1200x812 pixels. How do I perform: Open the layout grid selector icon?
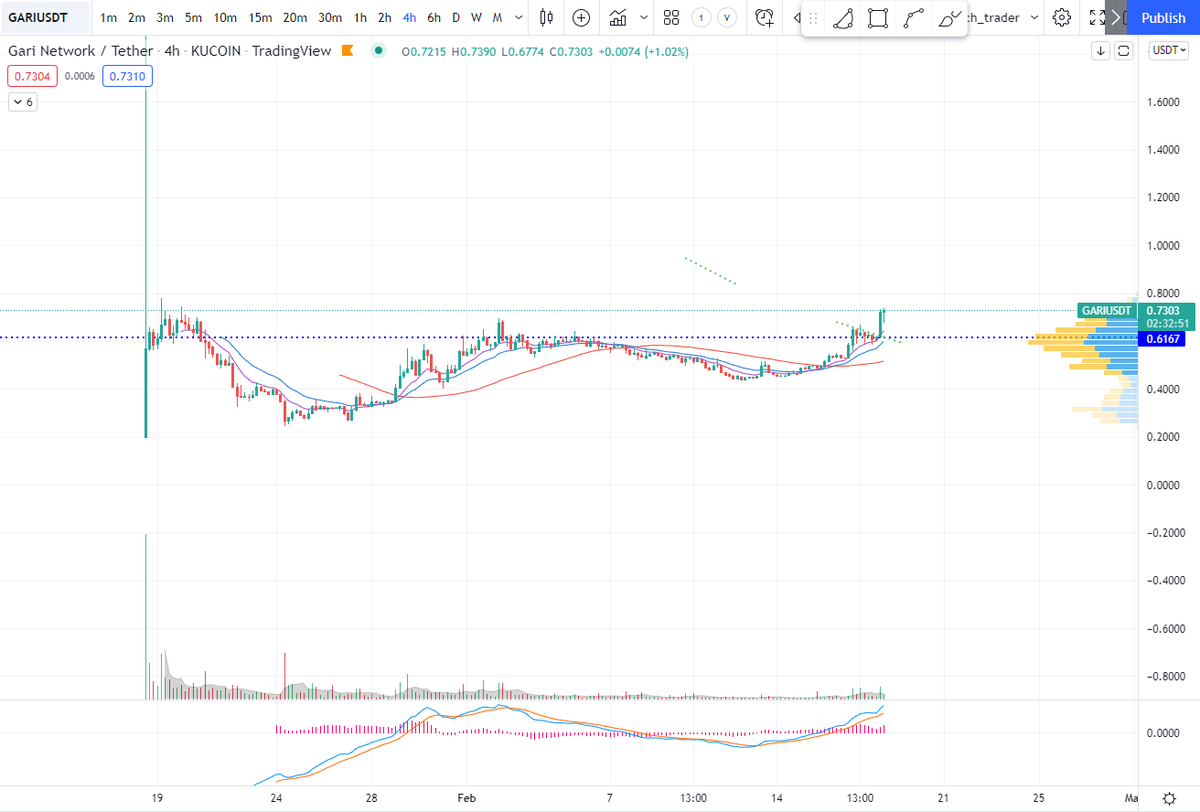(x=672, y=17)
